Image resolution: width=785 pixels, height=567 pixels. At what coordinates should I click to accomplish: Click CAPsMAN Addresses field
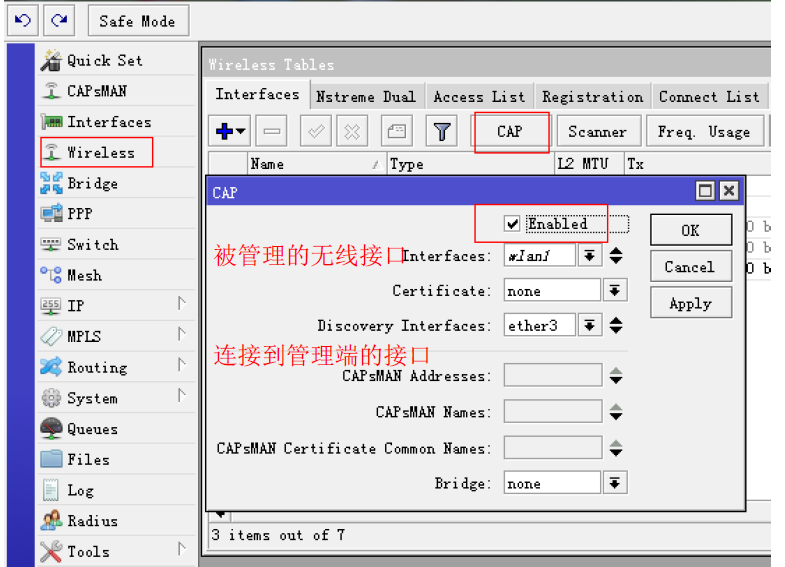point(553,375)
